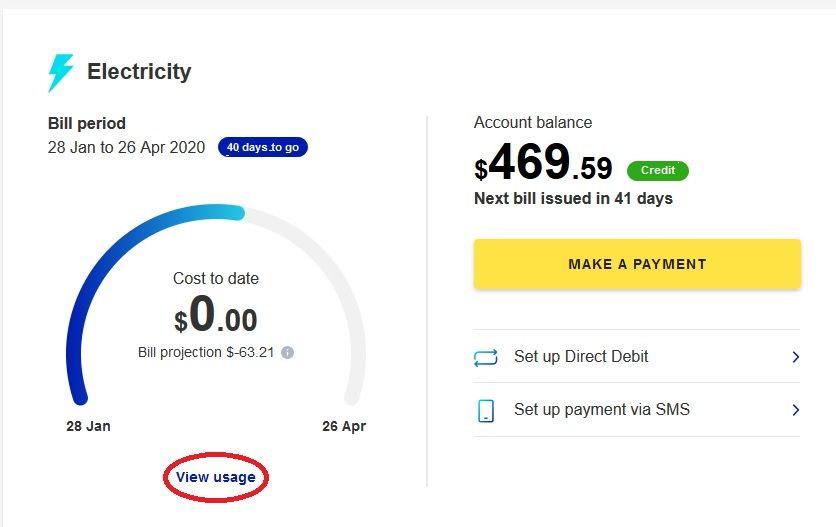Click the 26 Apr end date label

(344, 426)
